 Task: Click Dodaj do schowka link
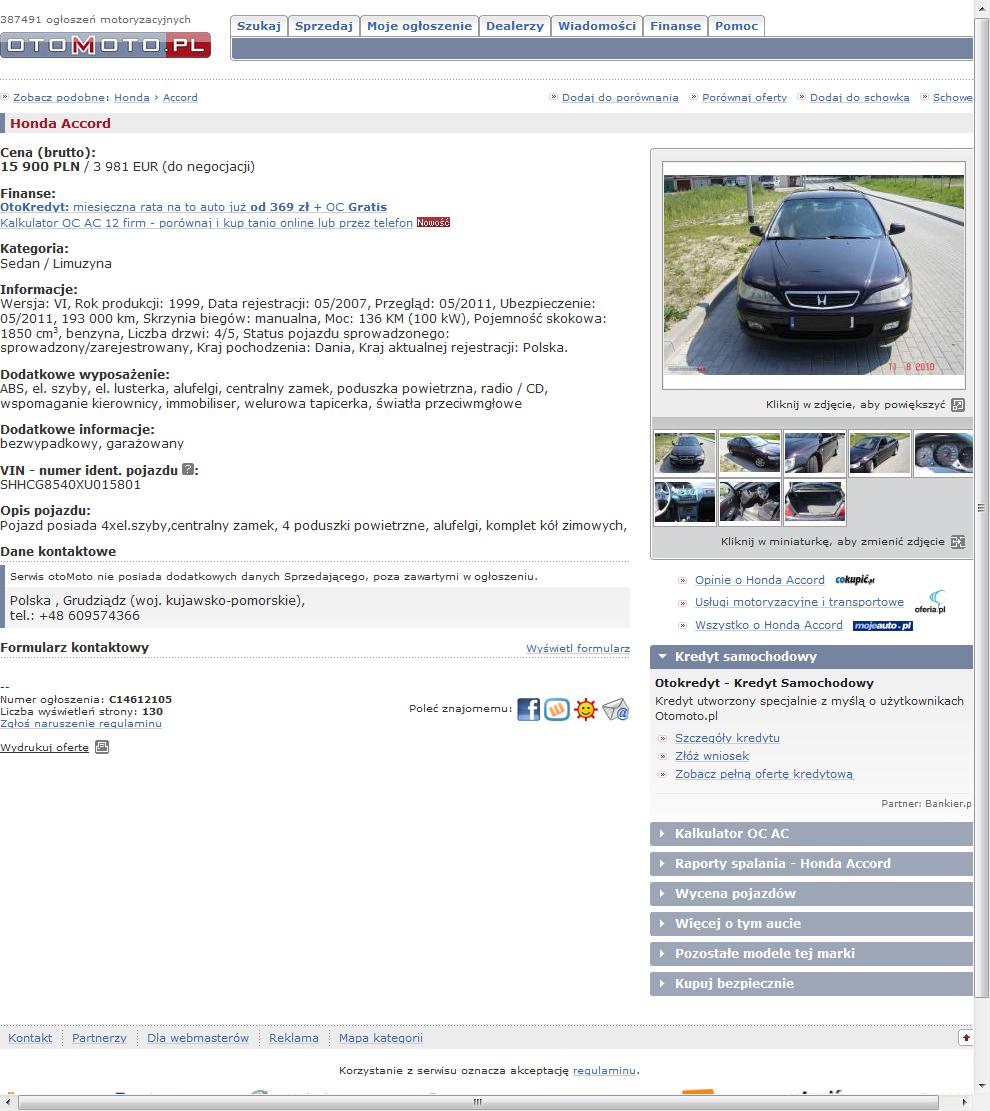click(x=860, y=98)
